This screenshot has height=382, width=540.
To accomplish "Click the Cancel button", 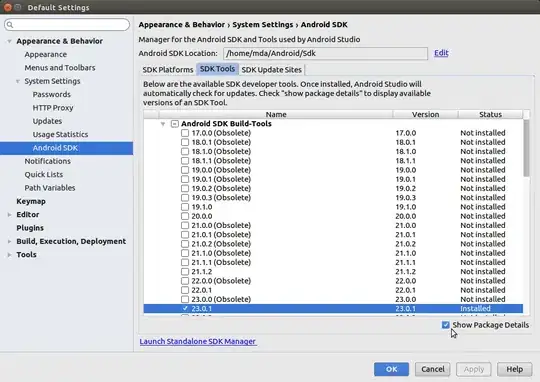I will (433, 369).
